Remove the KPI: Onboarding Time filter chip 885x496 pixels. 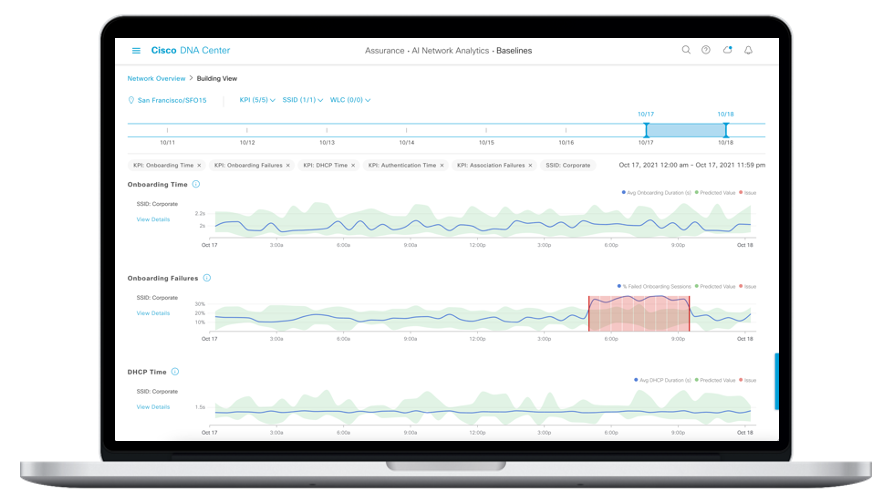click(199, 165)
